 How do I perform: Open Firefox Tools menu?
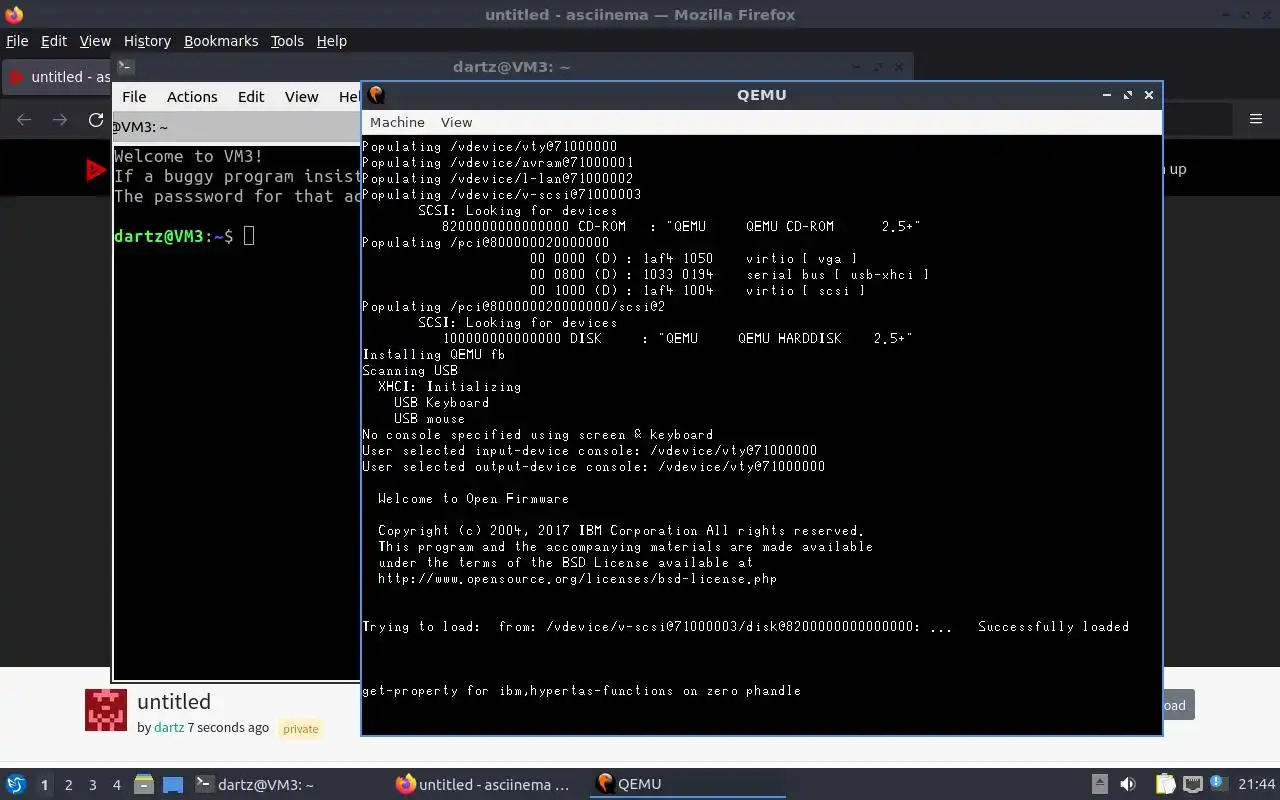point(287,41)
